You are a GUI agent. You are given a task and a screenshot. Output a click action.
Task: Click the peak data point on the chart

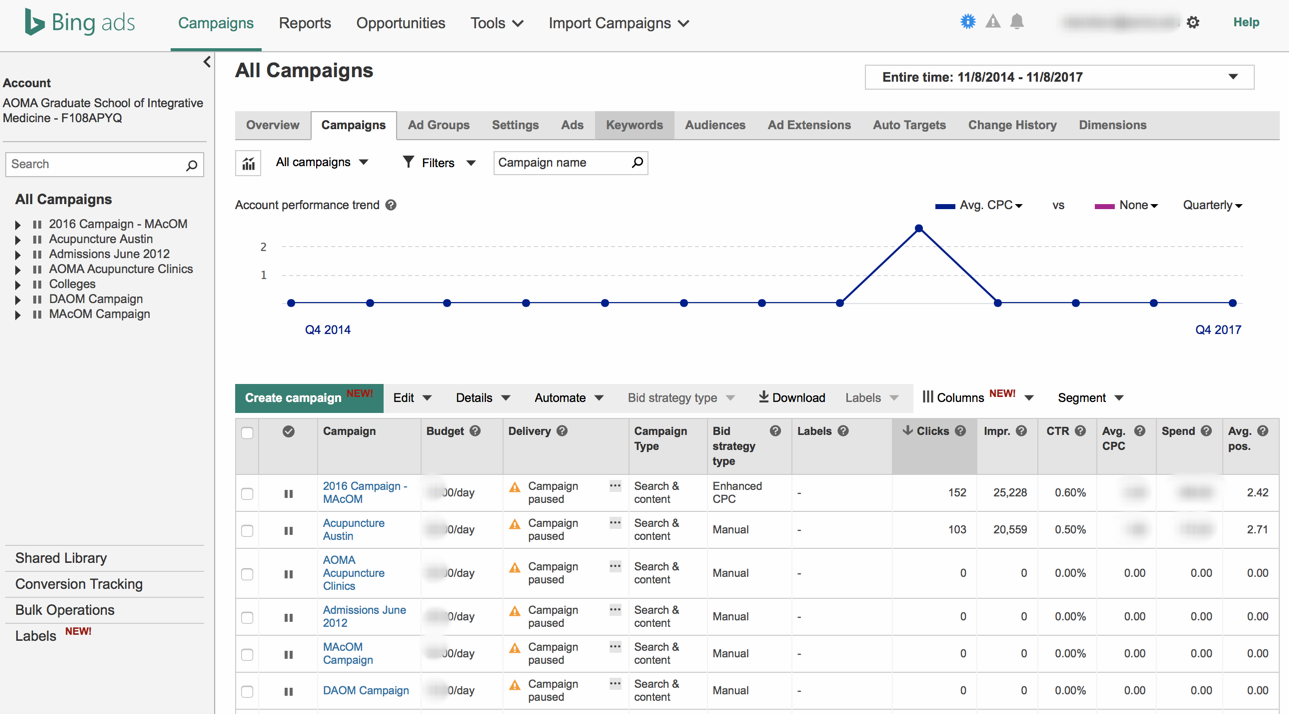(x=919, y=229)
